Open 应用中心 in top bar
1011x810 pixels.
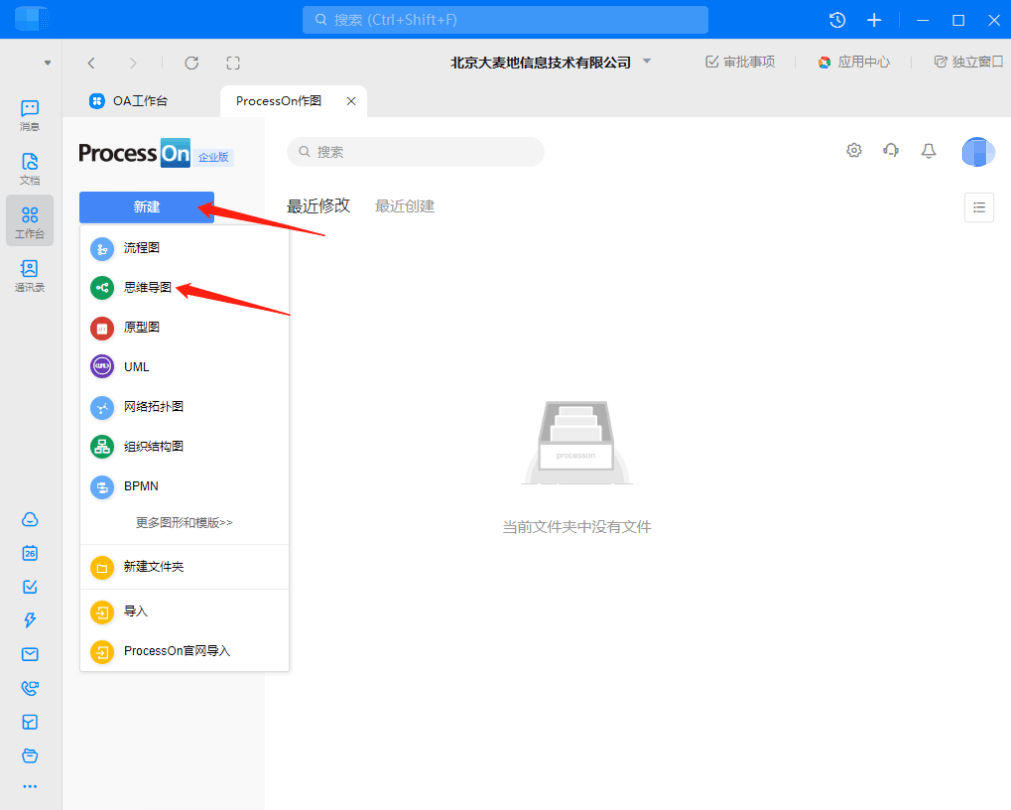[x=854, y=62]
